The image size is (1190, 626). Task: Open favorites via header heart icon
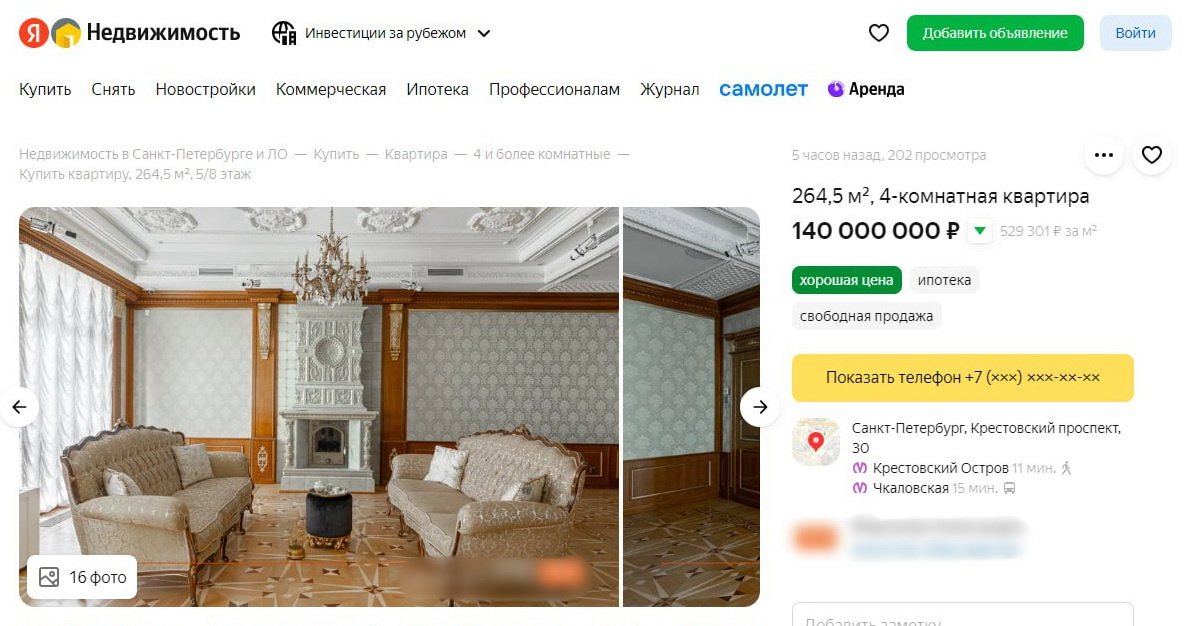point(878,33)
